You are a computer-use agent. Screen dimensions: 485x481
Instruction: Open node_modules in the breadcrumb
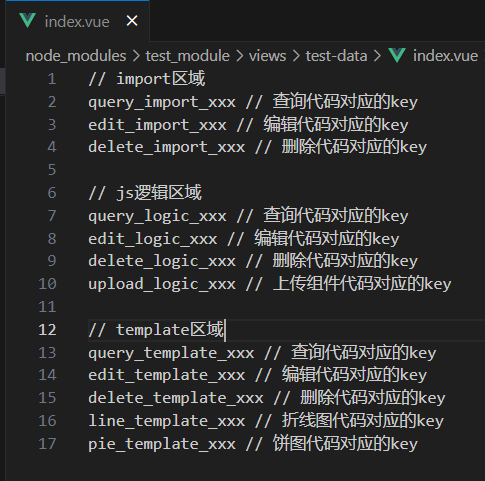76,56
